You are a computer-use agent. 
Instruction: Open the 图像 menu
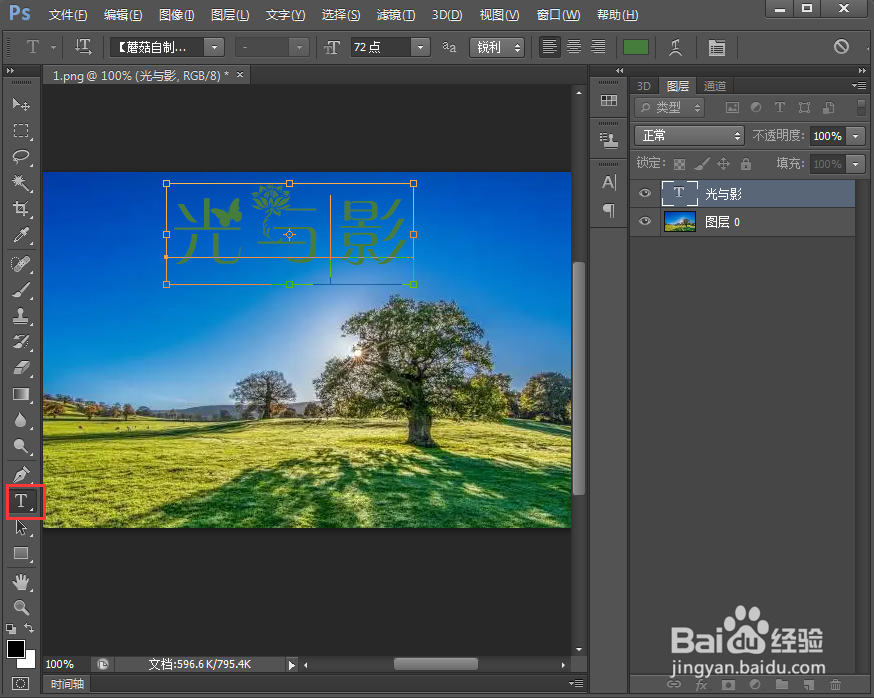click(x=176, y=15)
